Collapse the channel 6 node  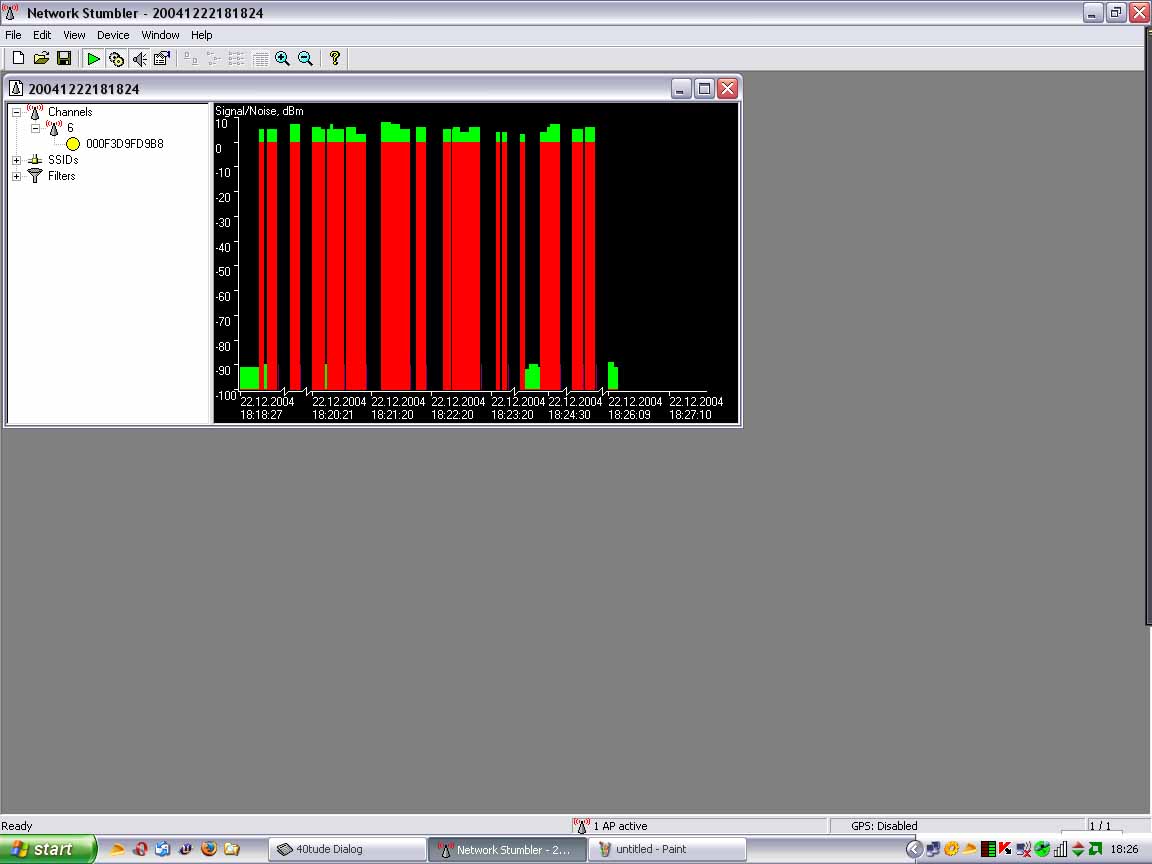tap(35, 128)
